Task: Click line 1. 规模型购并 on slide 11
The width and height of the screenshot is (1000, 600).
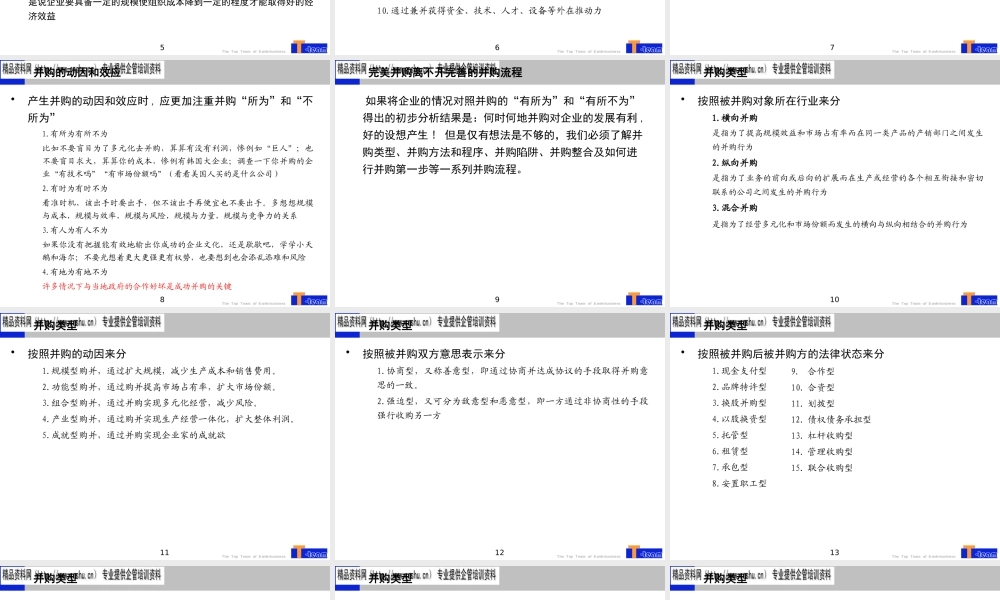Action: (159, 371)
